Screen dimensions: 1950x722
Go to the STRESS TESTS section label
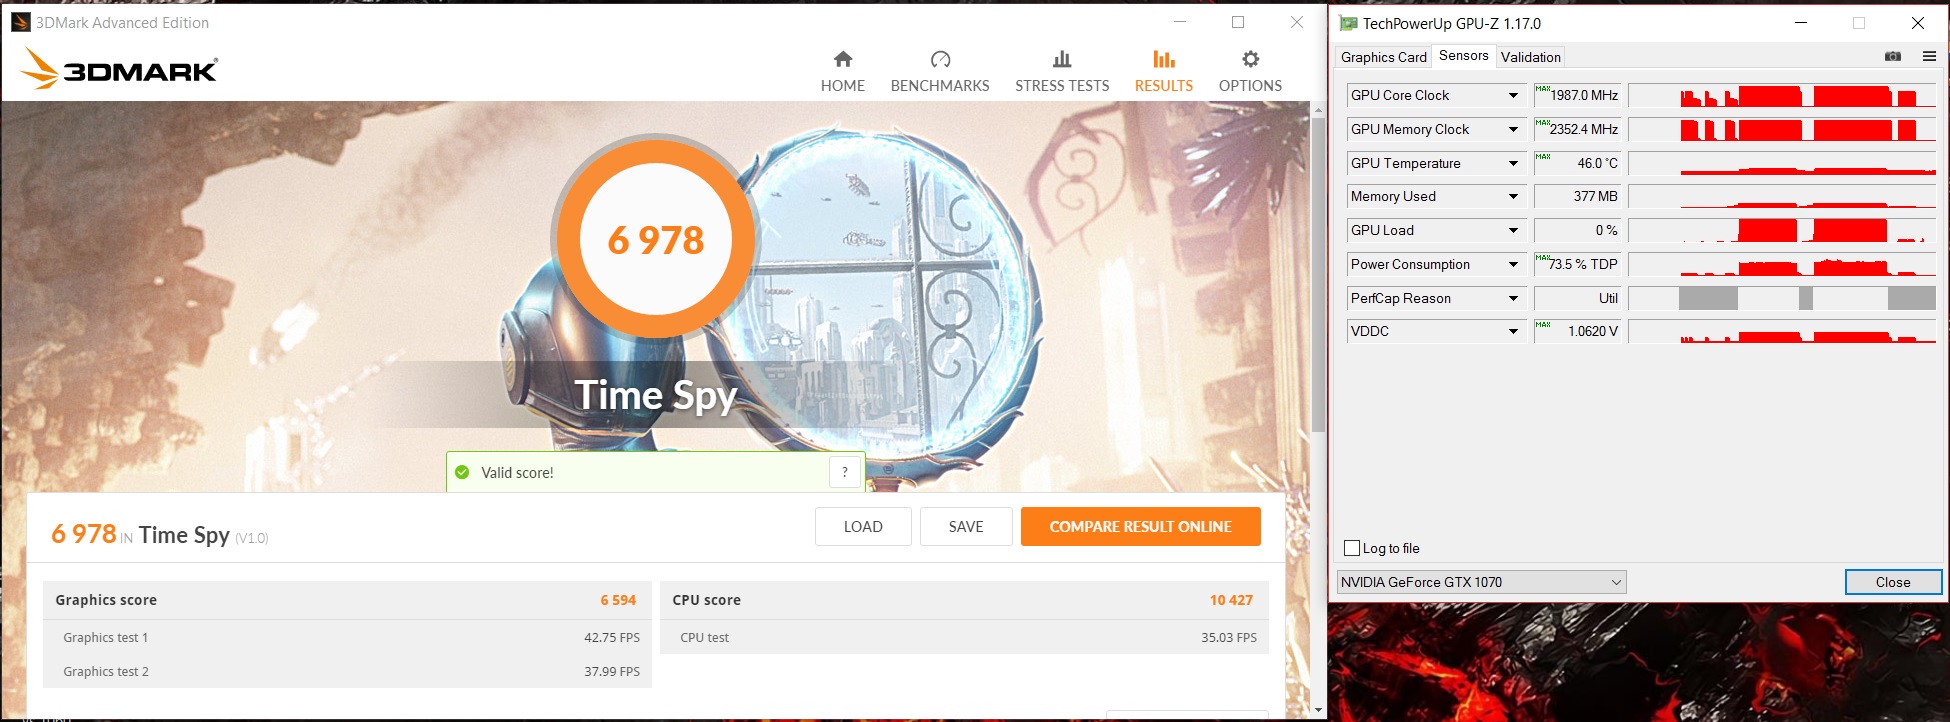[1062, 86]
